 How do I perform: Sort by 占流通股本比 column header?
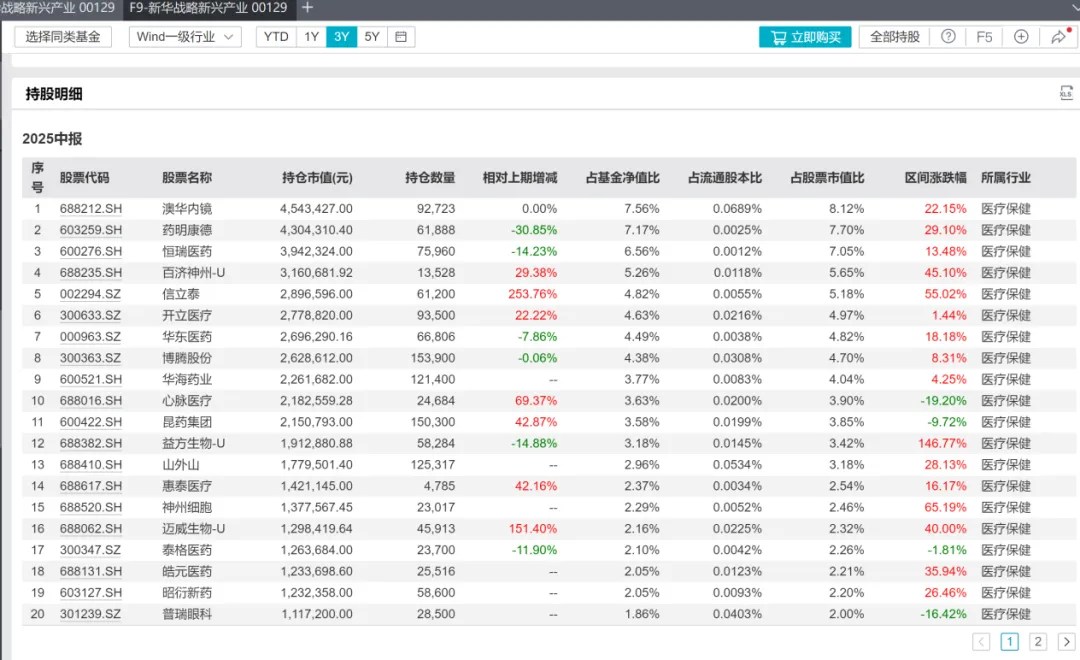coord(725,178)
